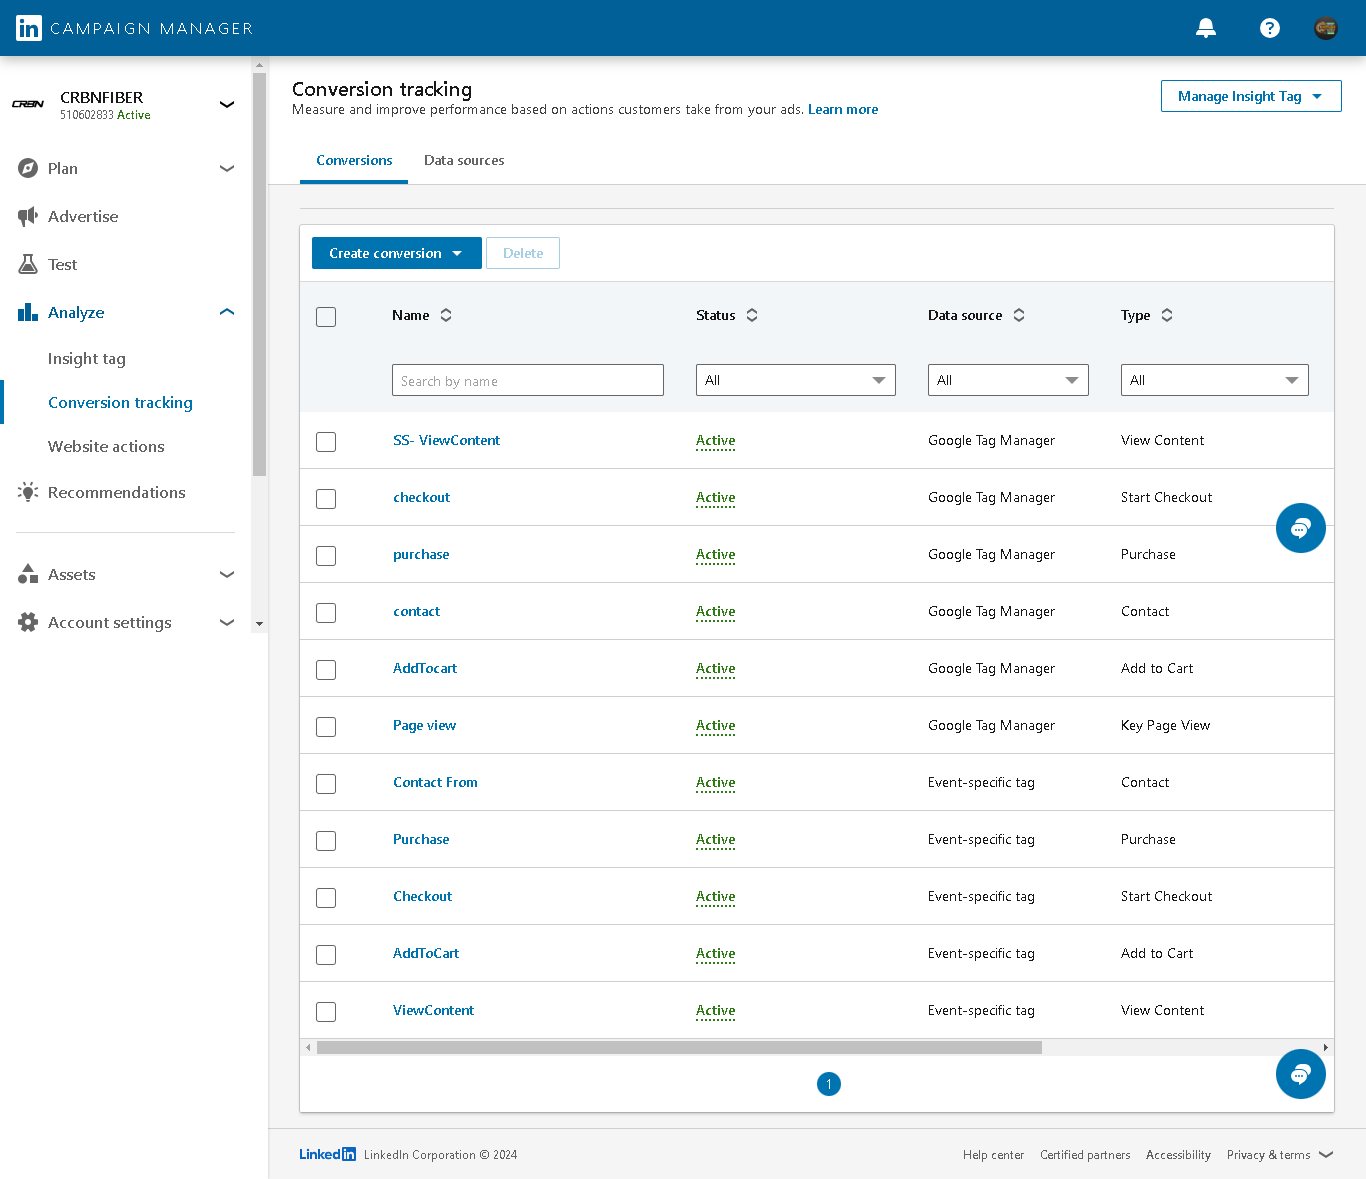Click the LinkedIn logo in header
The width and height of the screenshot is (1366, 1179).
pyautogui.click(x=29, y=28)
